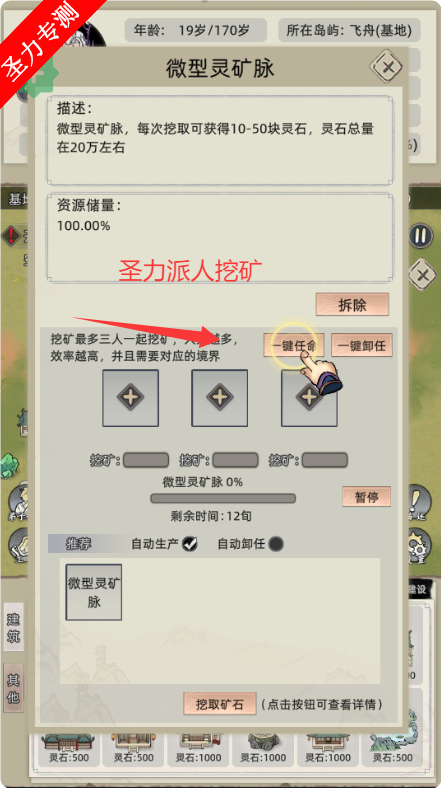441x788 pixels.
Task: Add a miner to the first slot
Action: (x=131, y=398)
